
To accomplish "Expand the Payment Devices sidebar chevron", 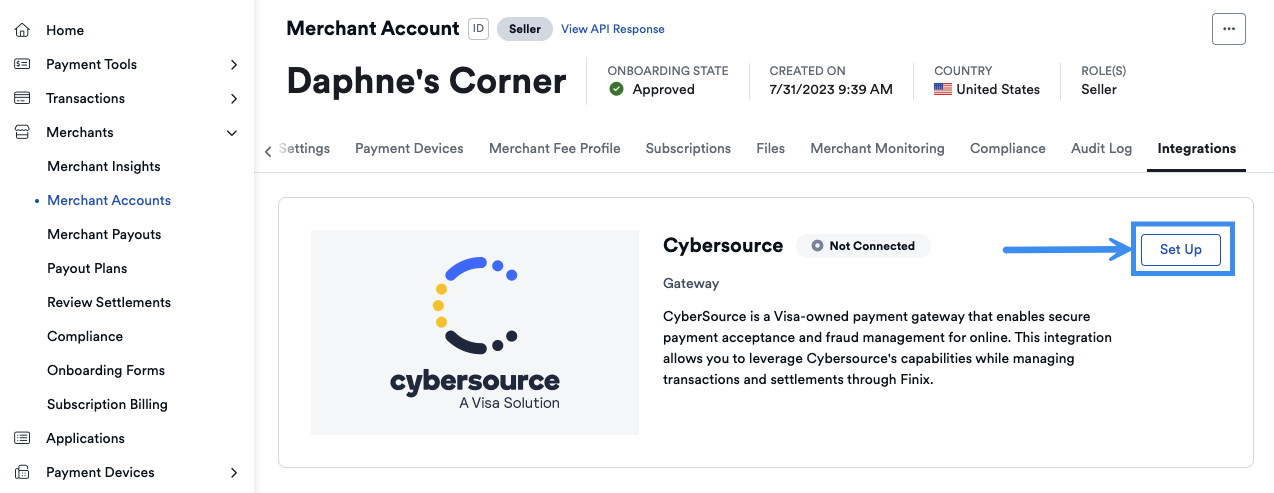I will click(233, 472).
